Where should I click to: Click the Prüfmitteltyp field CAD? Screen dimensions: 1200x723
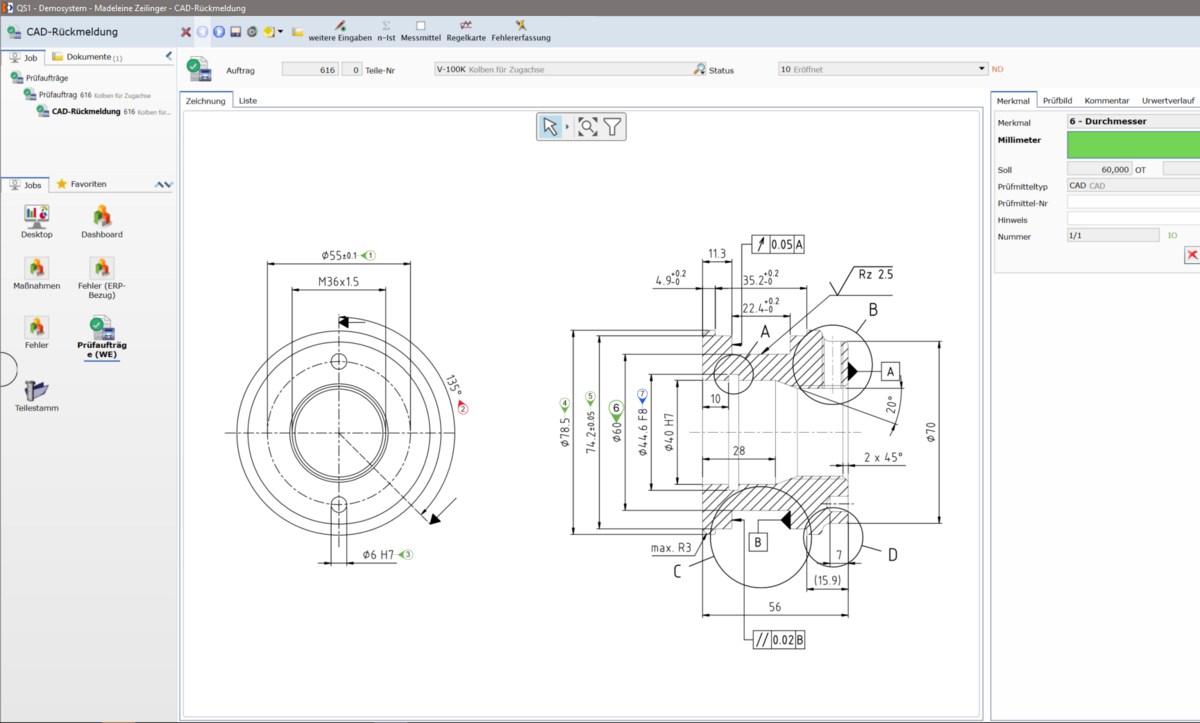tap(1133, 186)
